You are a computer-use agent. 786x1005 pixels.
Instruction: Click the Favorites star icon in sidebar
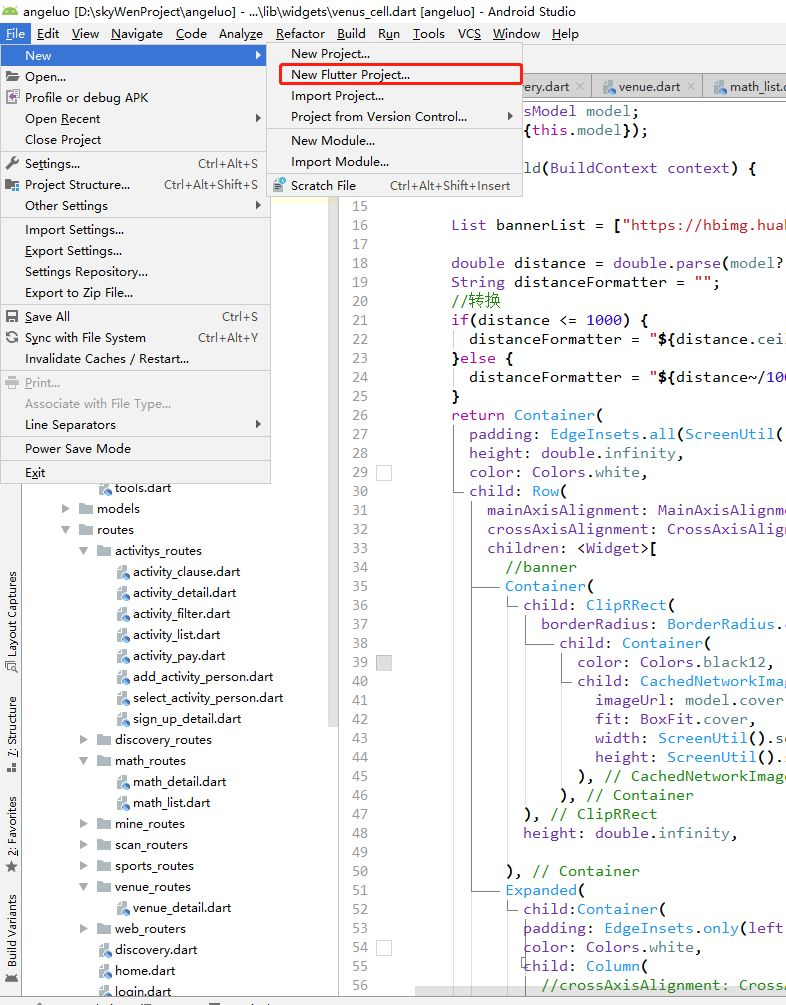[x=12, y=867]
